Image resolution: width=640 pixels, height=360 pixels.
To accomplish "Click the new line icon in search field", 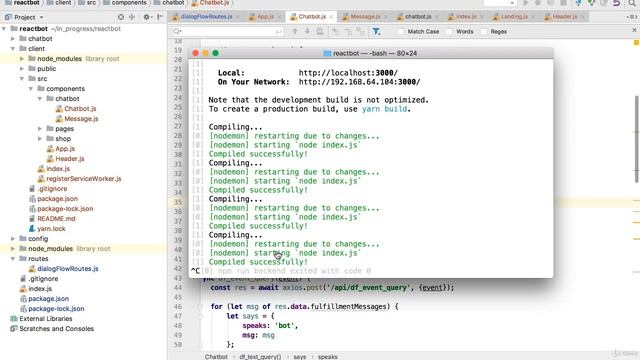I will 278,31.
